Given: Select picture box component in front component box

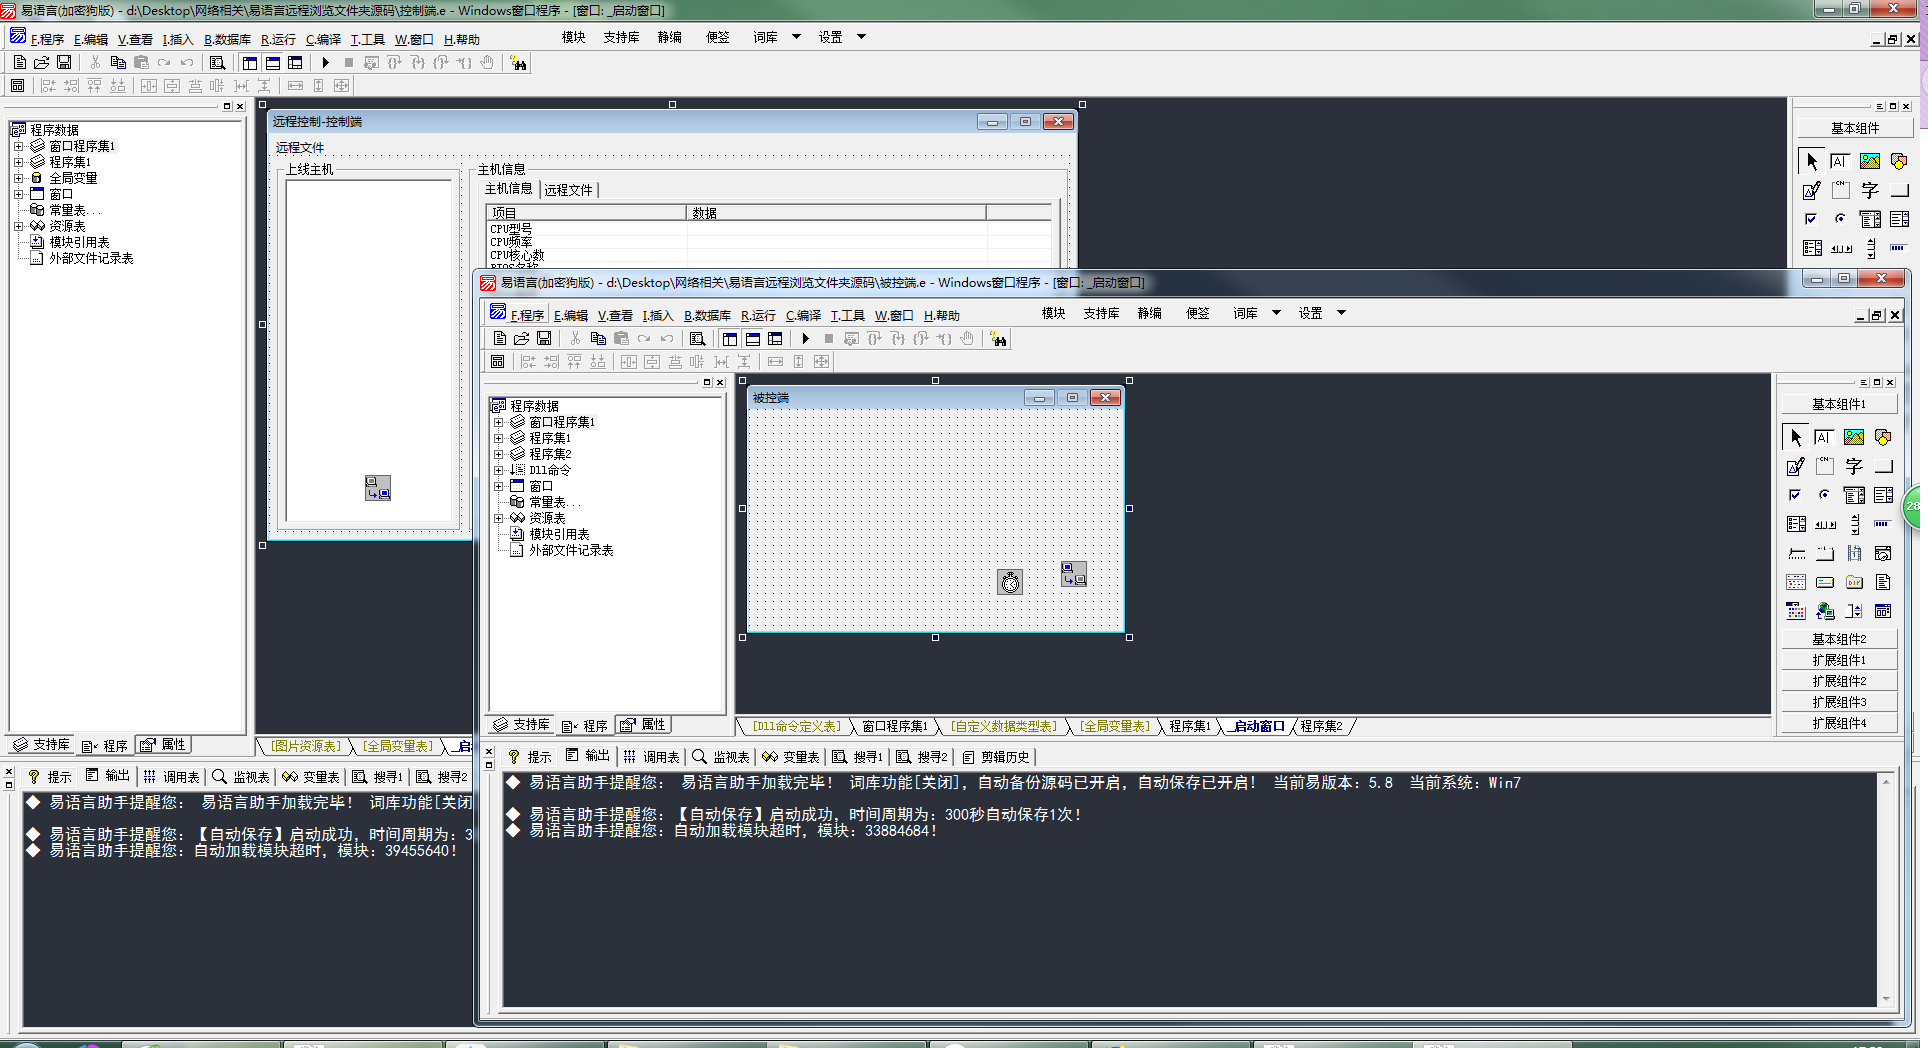Looking at the screenshot, I should 1854,437.
